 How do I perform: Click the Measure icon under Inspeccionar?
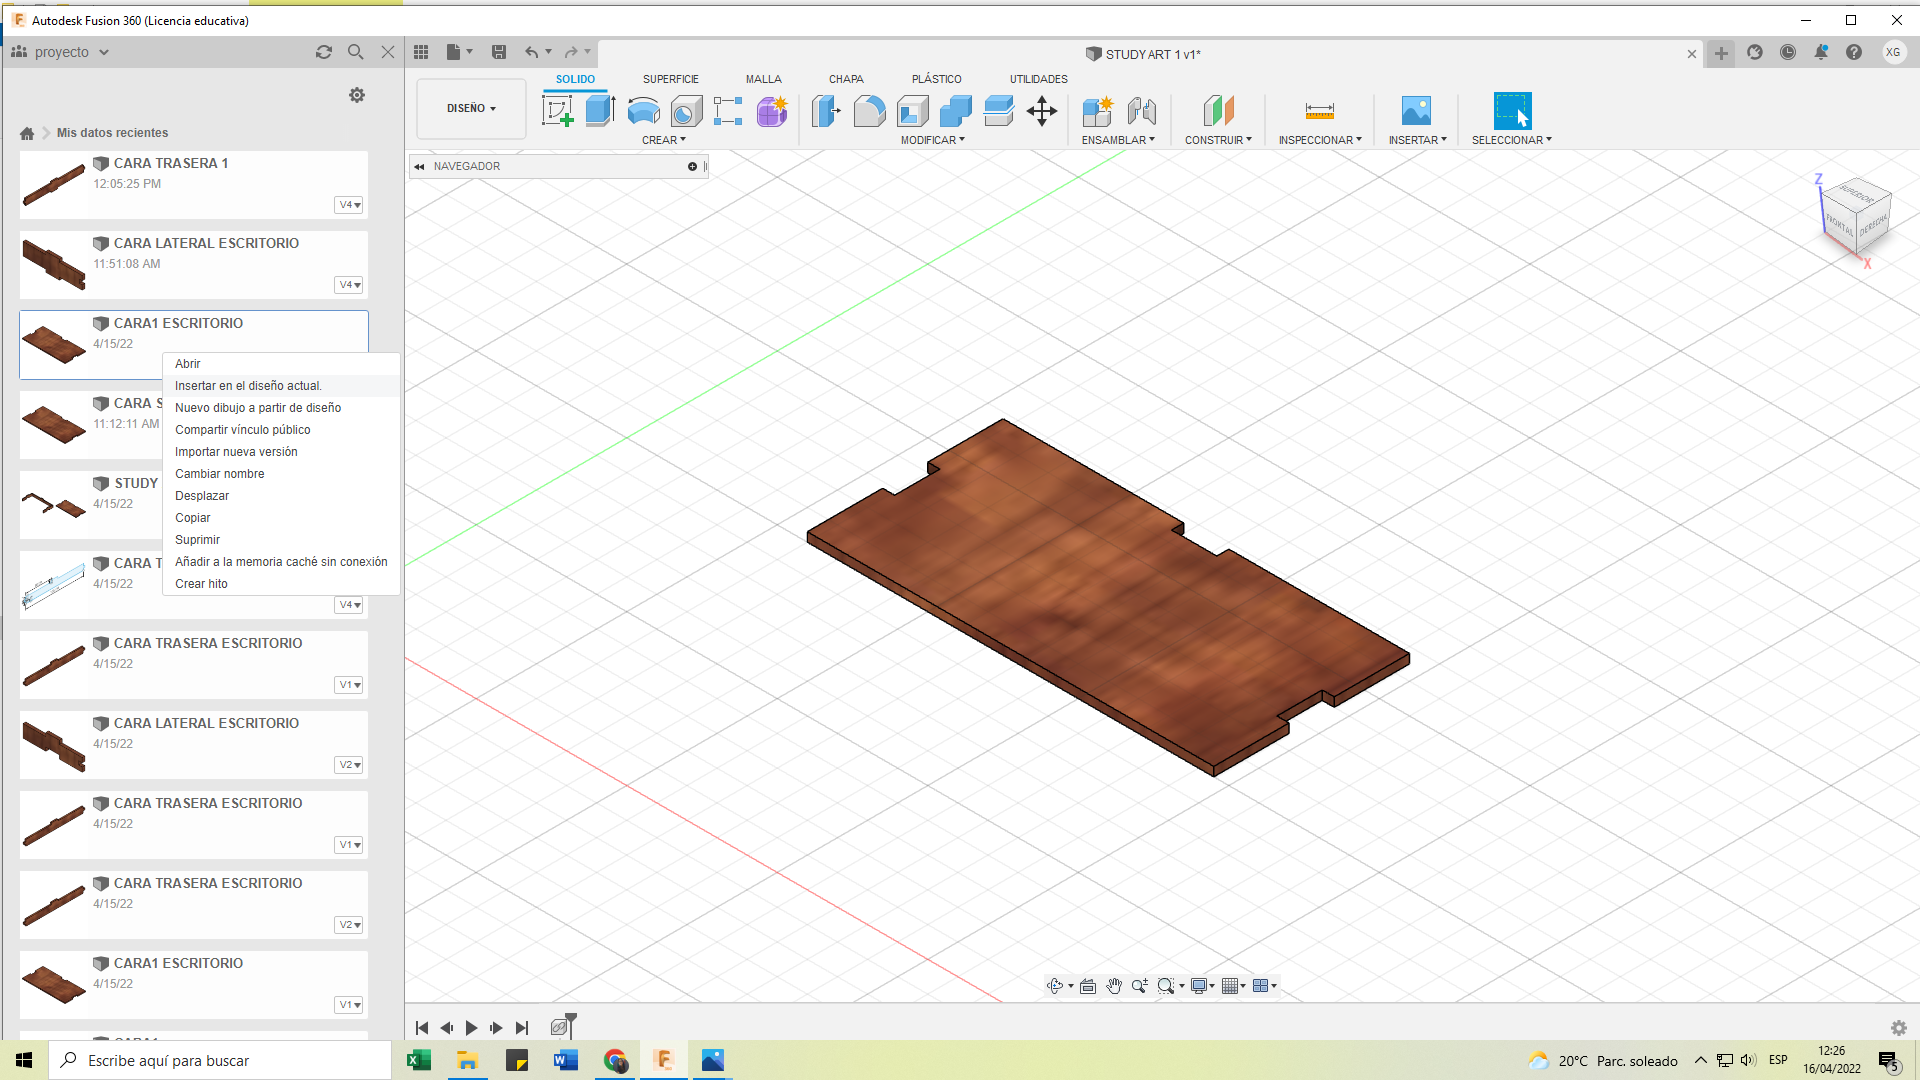click(x=1319, y=111)
